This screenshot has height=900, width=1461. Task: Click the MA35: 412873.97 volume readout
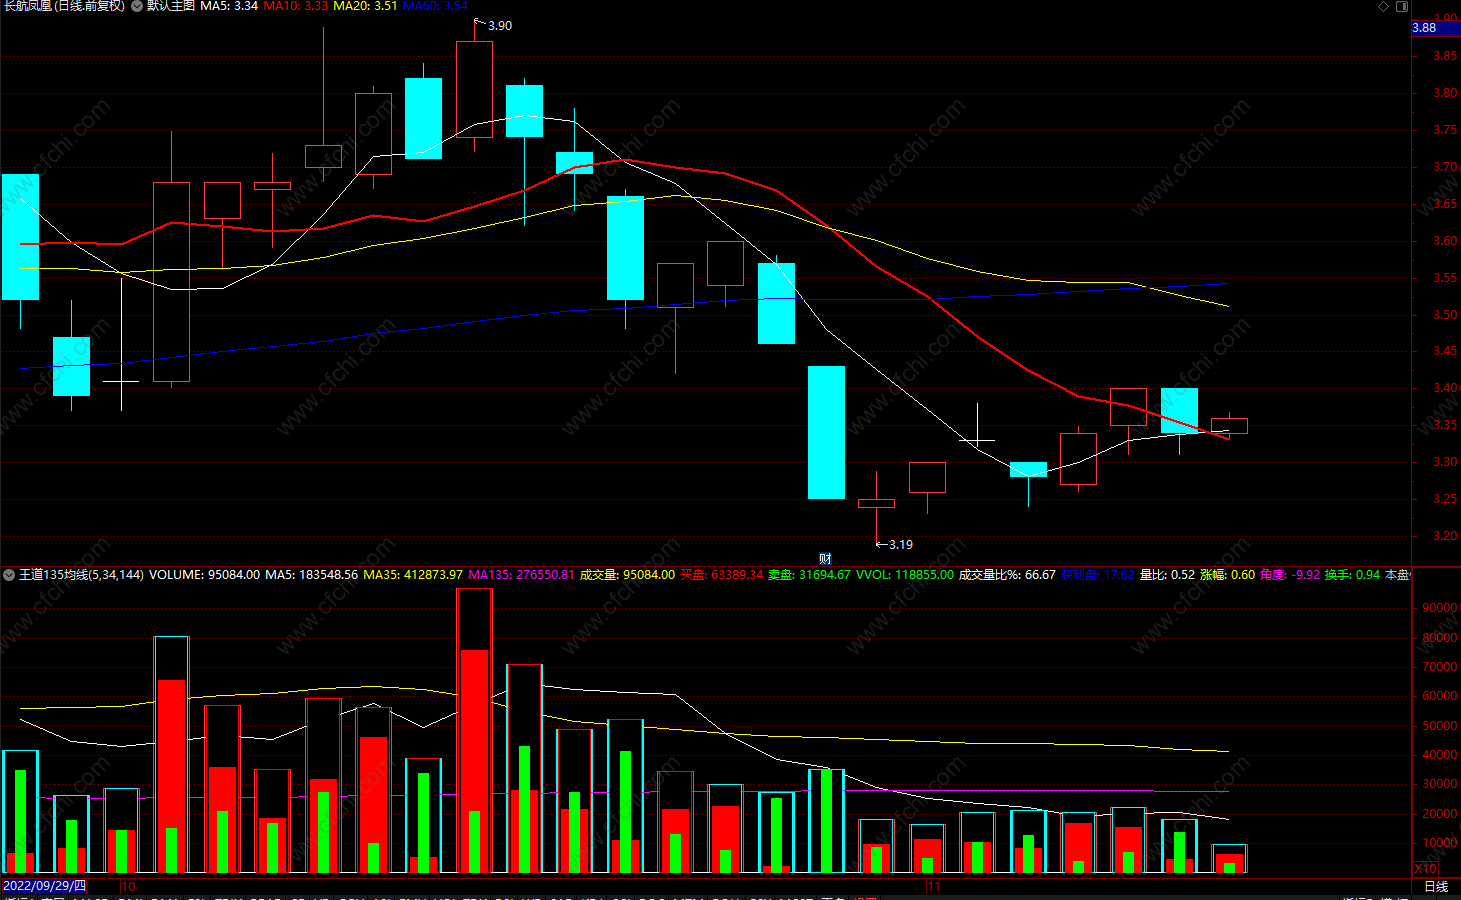pyautogui.click(x=413, y=575)
